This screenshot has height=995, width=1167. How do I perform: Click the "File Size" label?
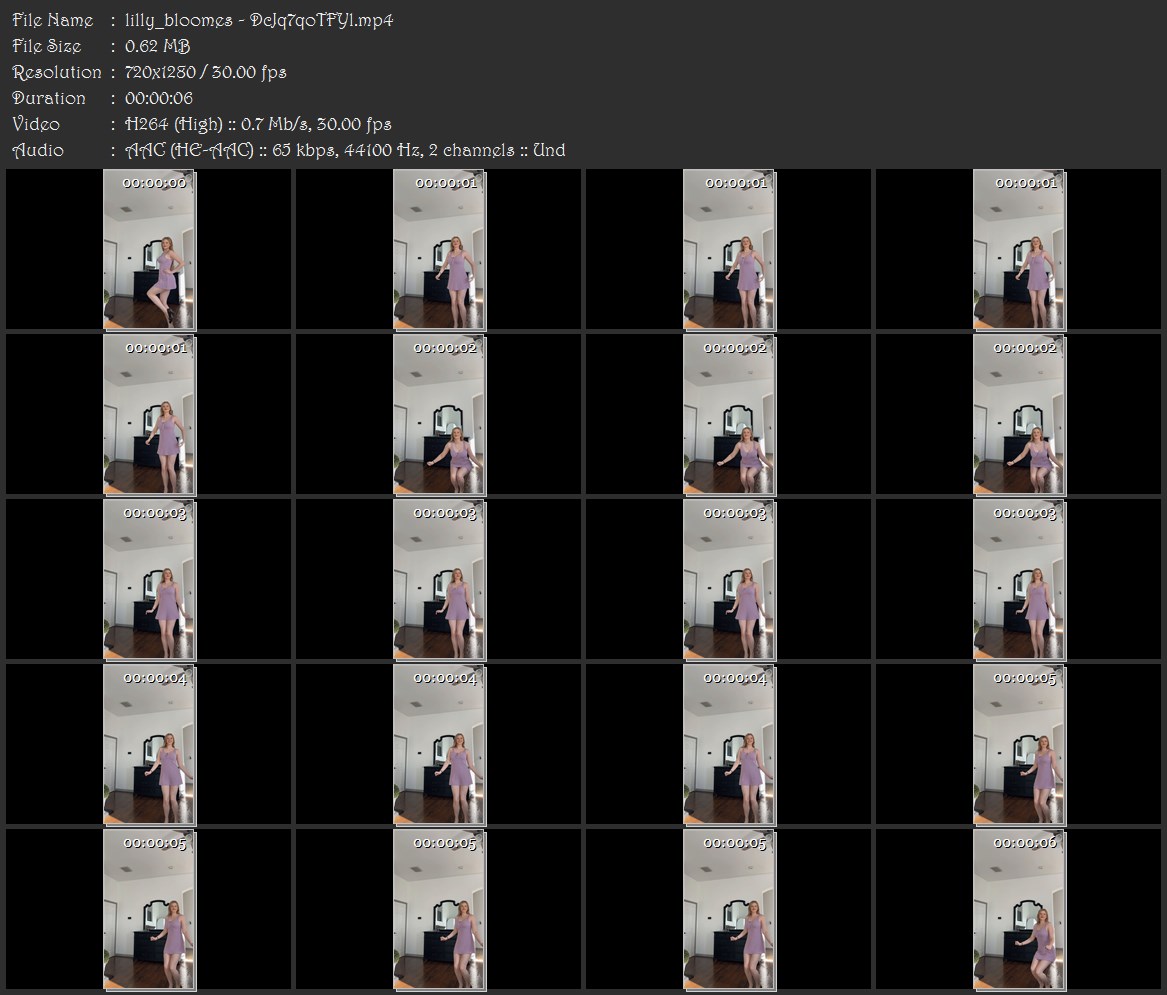pos(47,46)
